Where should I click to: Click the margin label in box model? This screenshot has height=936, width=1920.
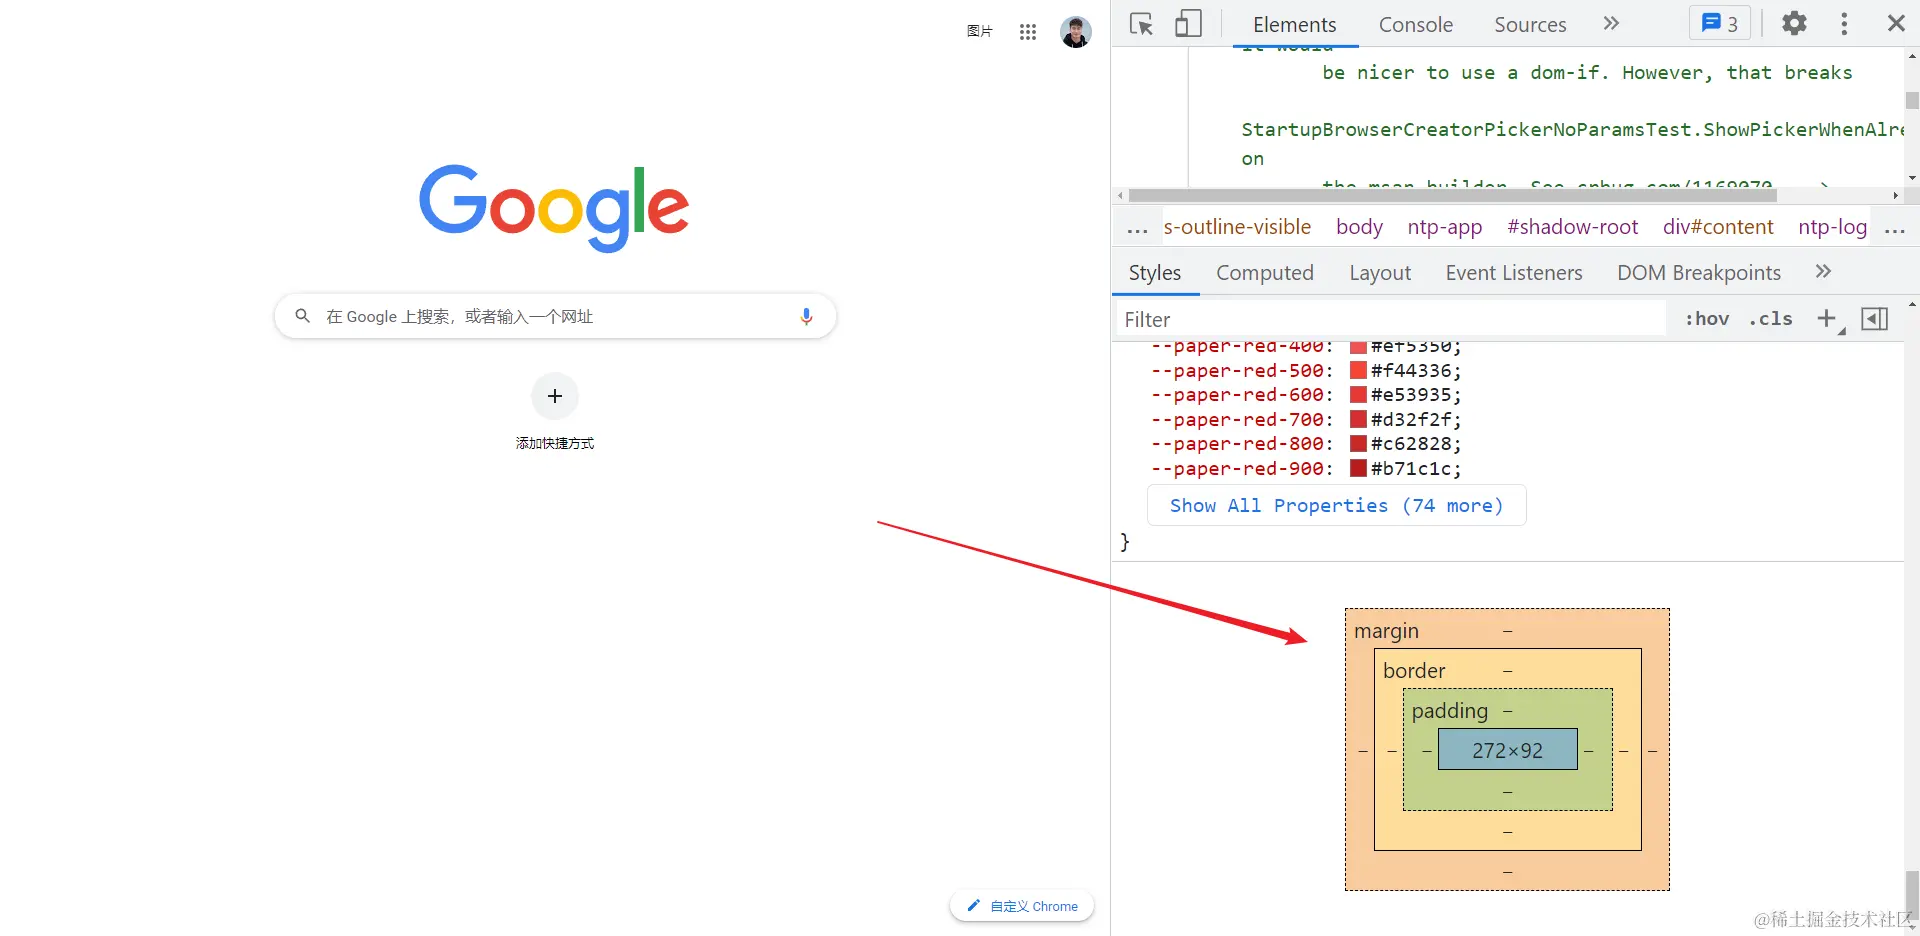(1386, 631)
